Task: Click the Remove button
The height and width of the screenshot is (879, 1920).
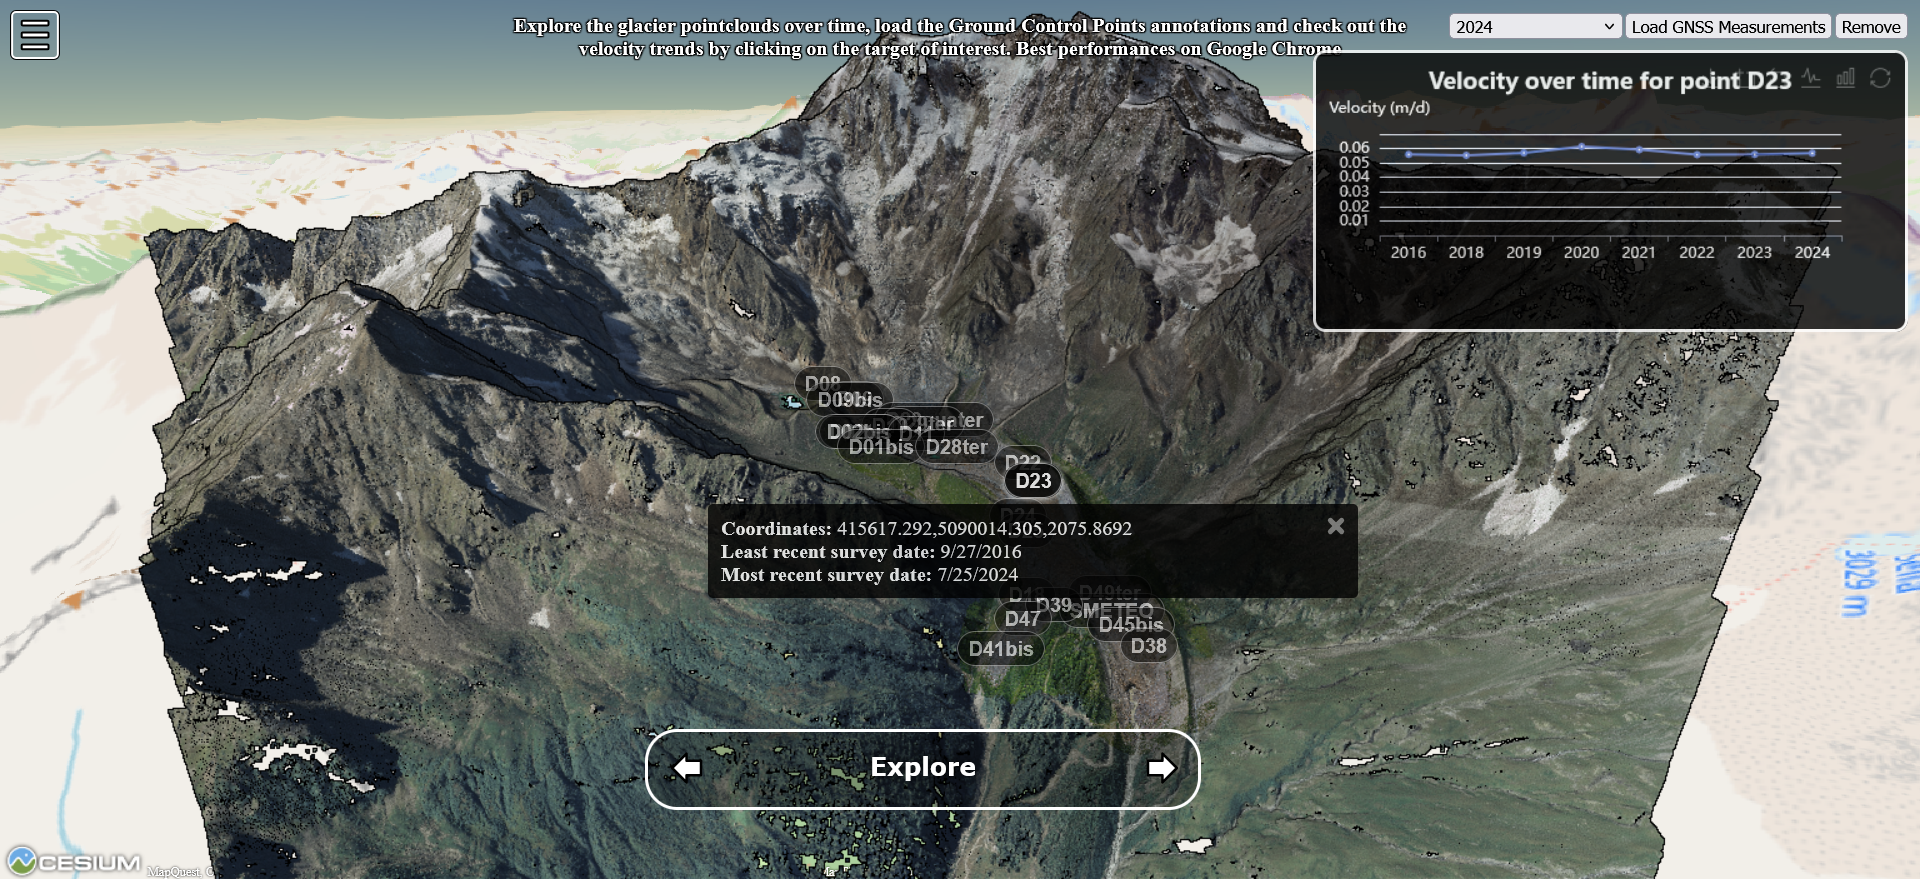Action: (x=1871, y=27)
